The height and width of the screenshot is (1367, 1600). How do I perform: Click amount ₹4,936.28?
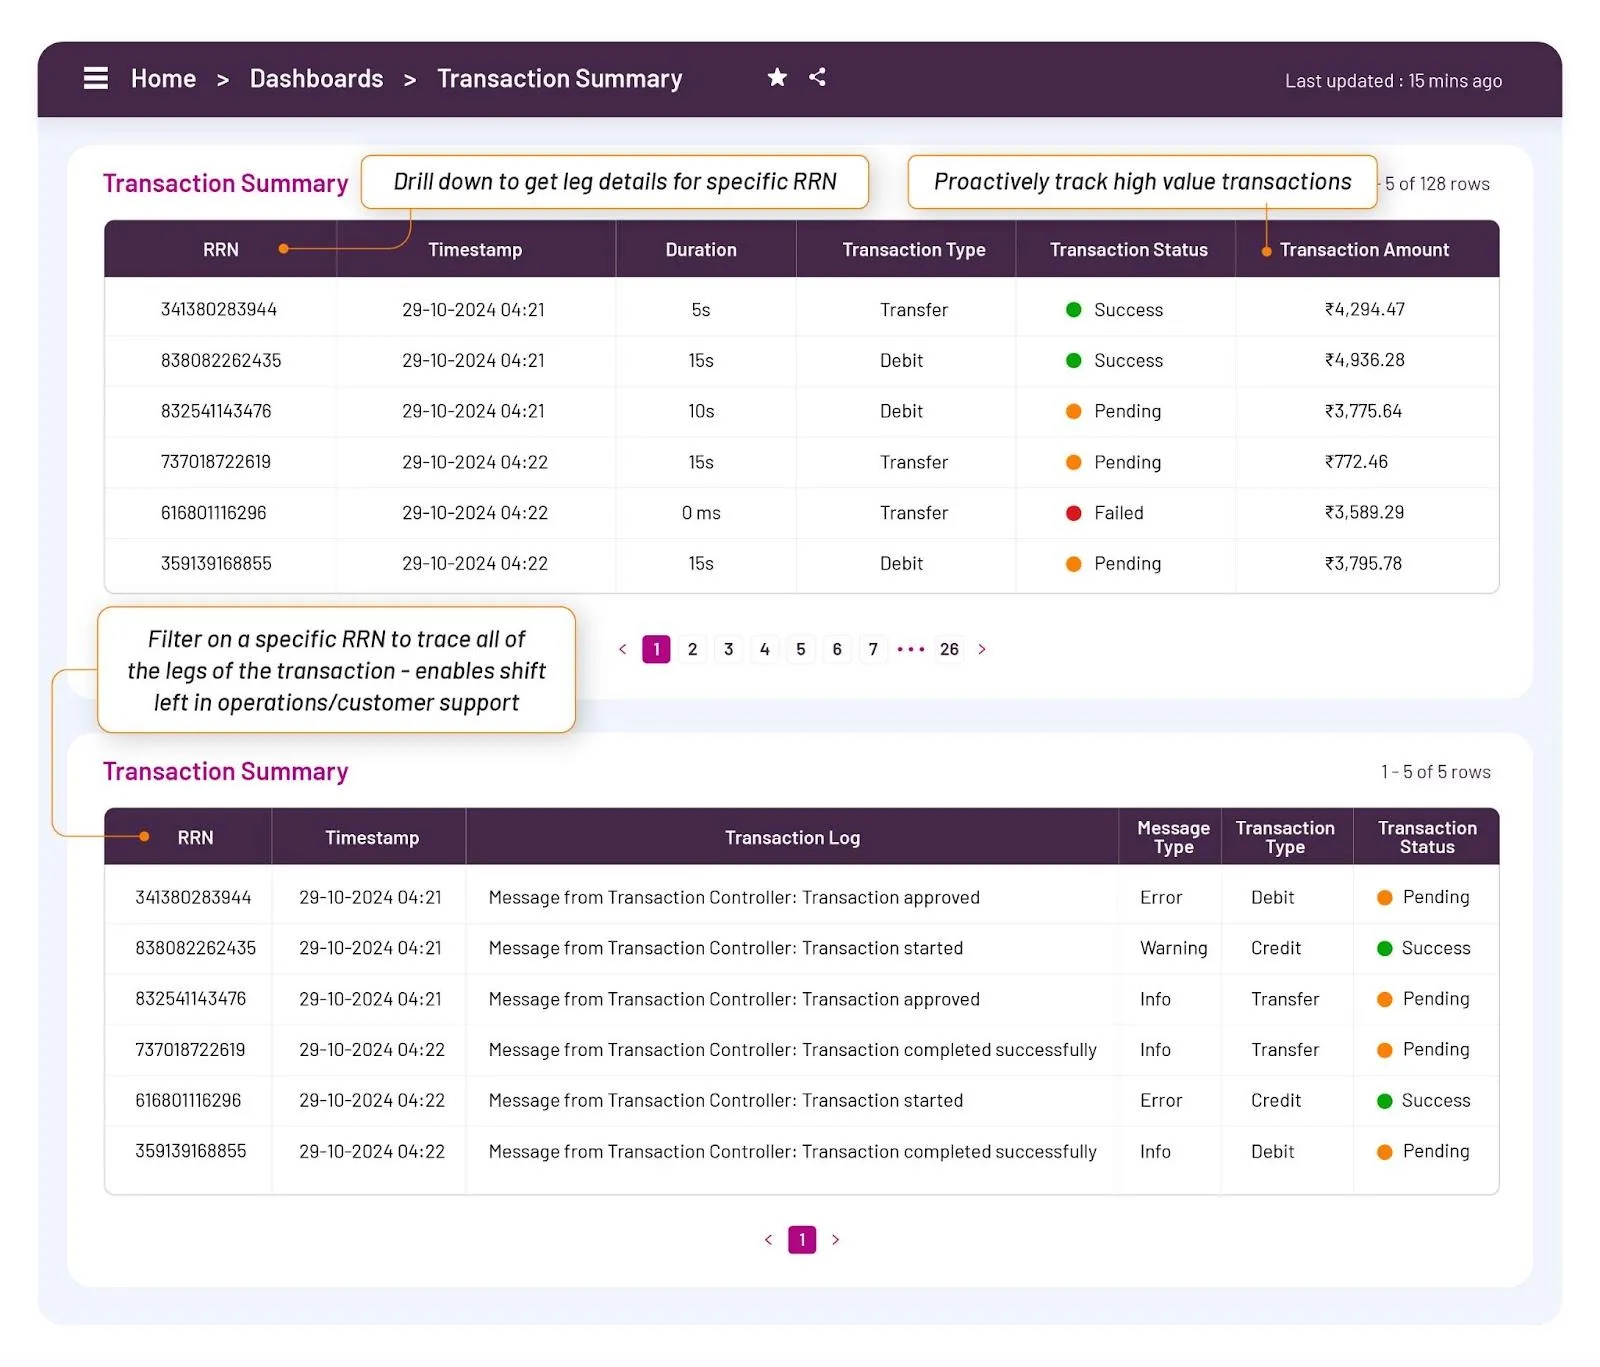point(1365,360)
